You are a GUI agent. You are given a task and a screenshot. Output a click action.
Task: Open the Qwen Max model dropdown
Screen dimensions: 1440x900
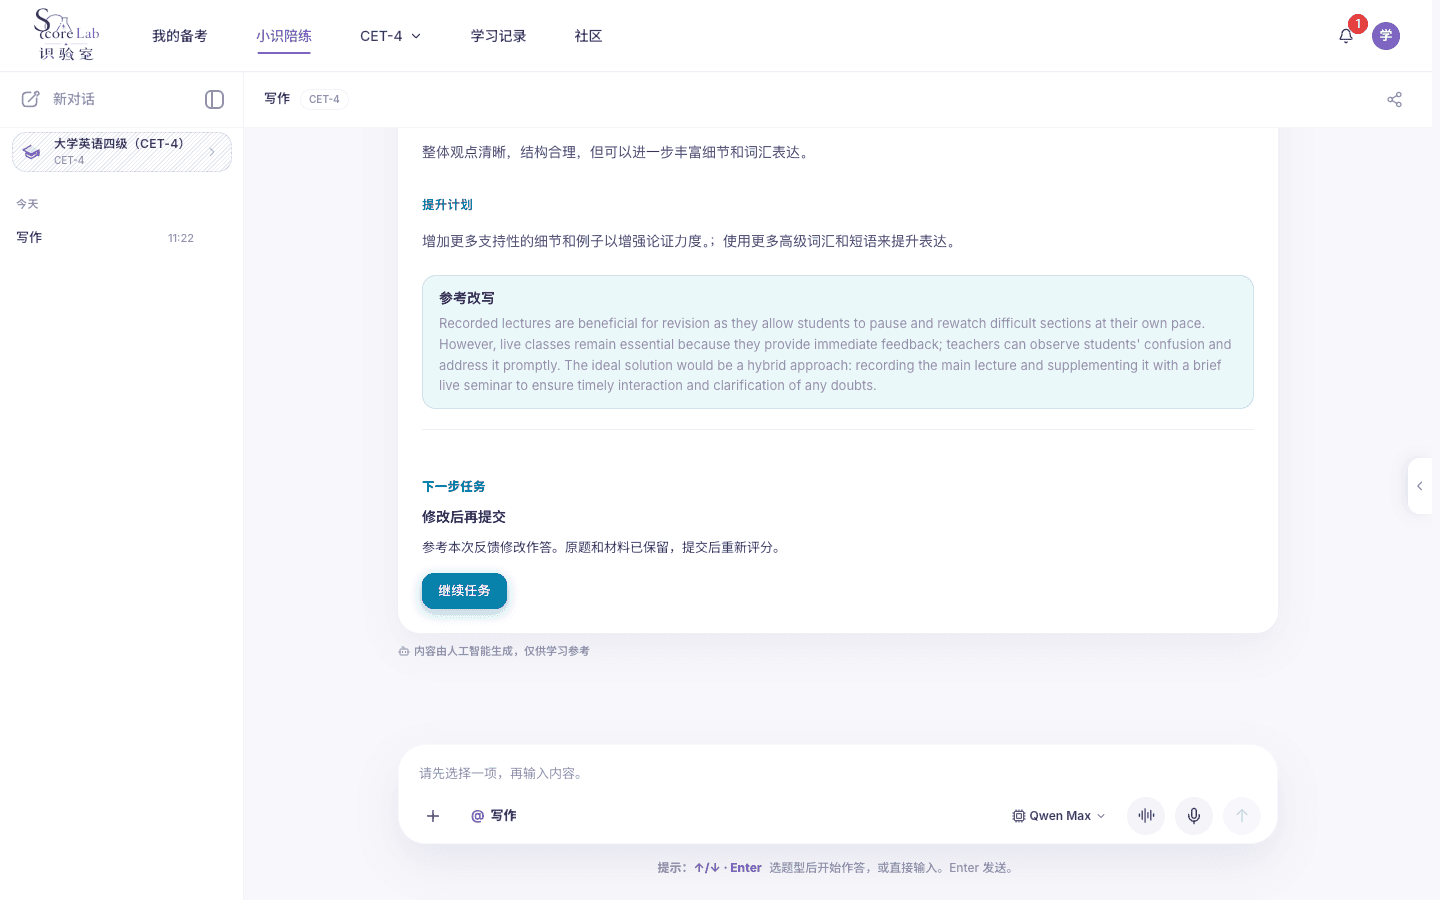coord(1059,816)
